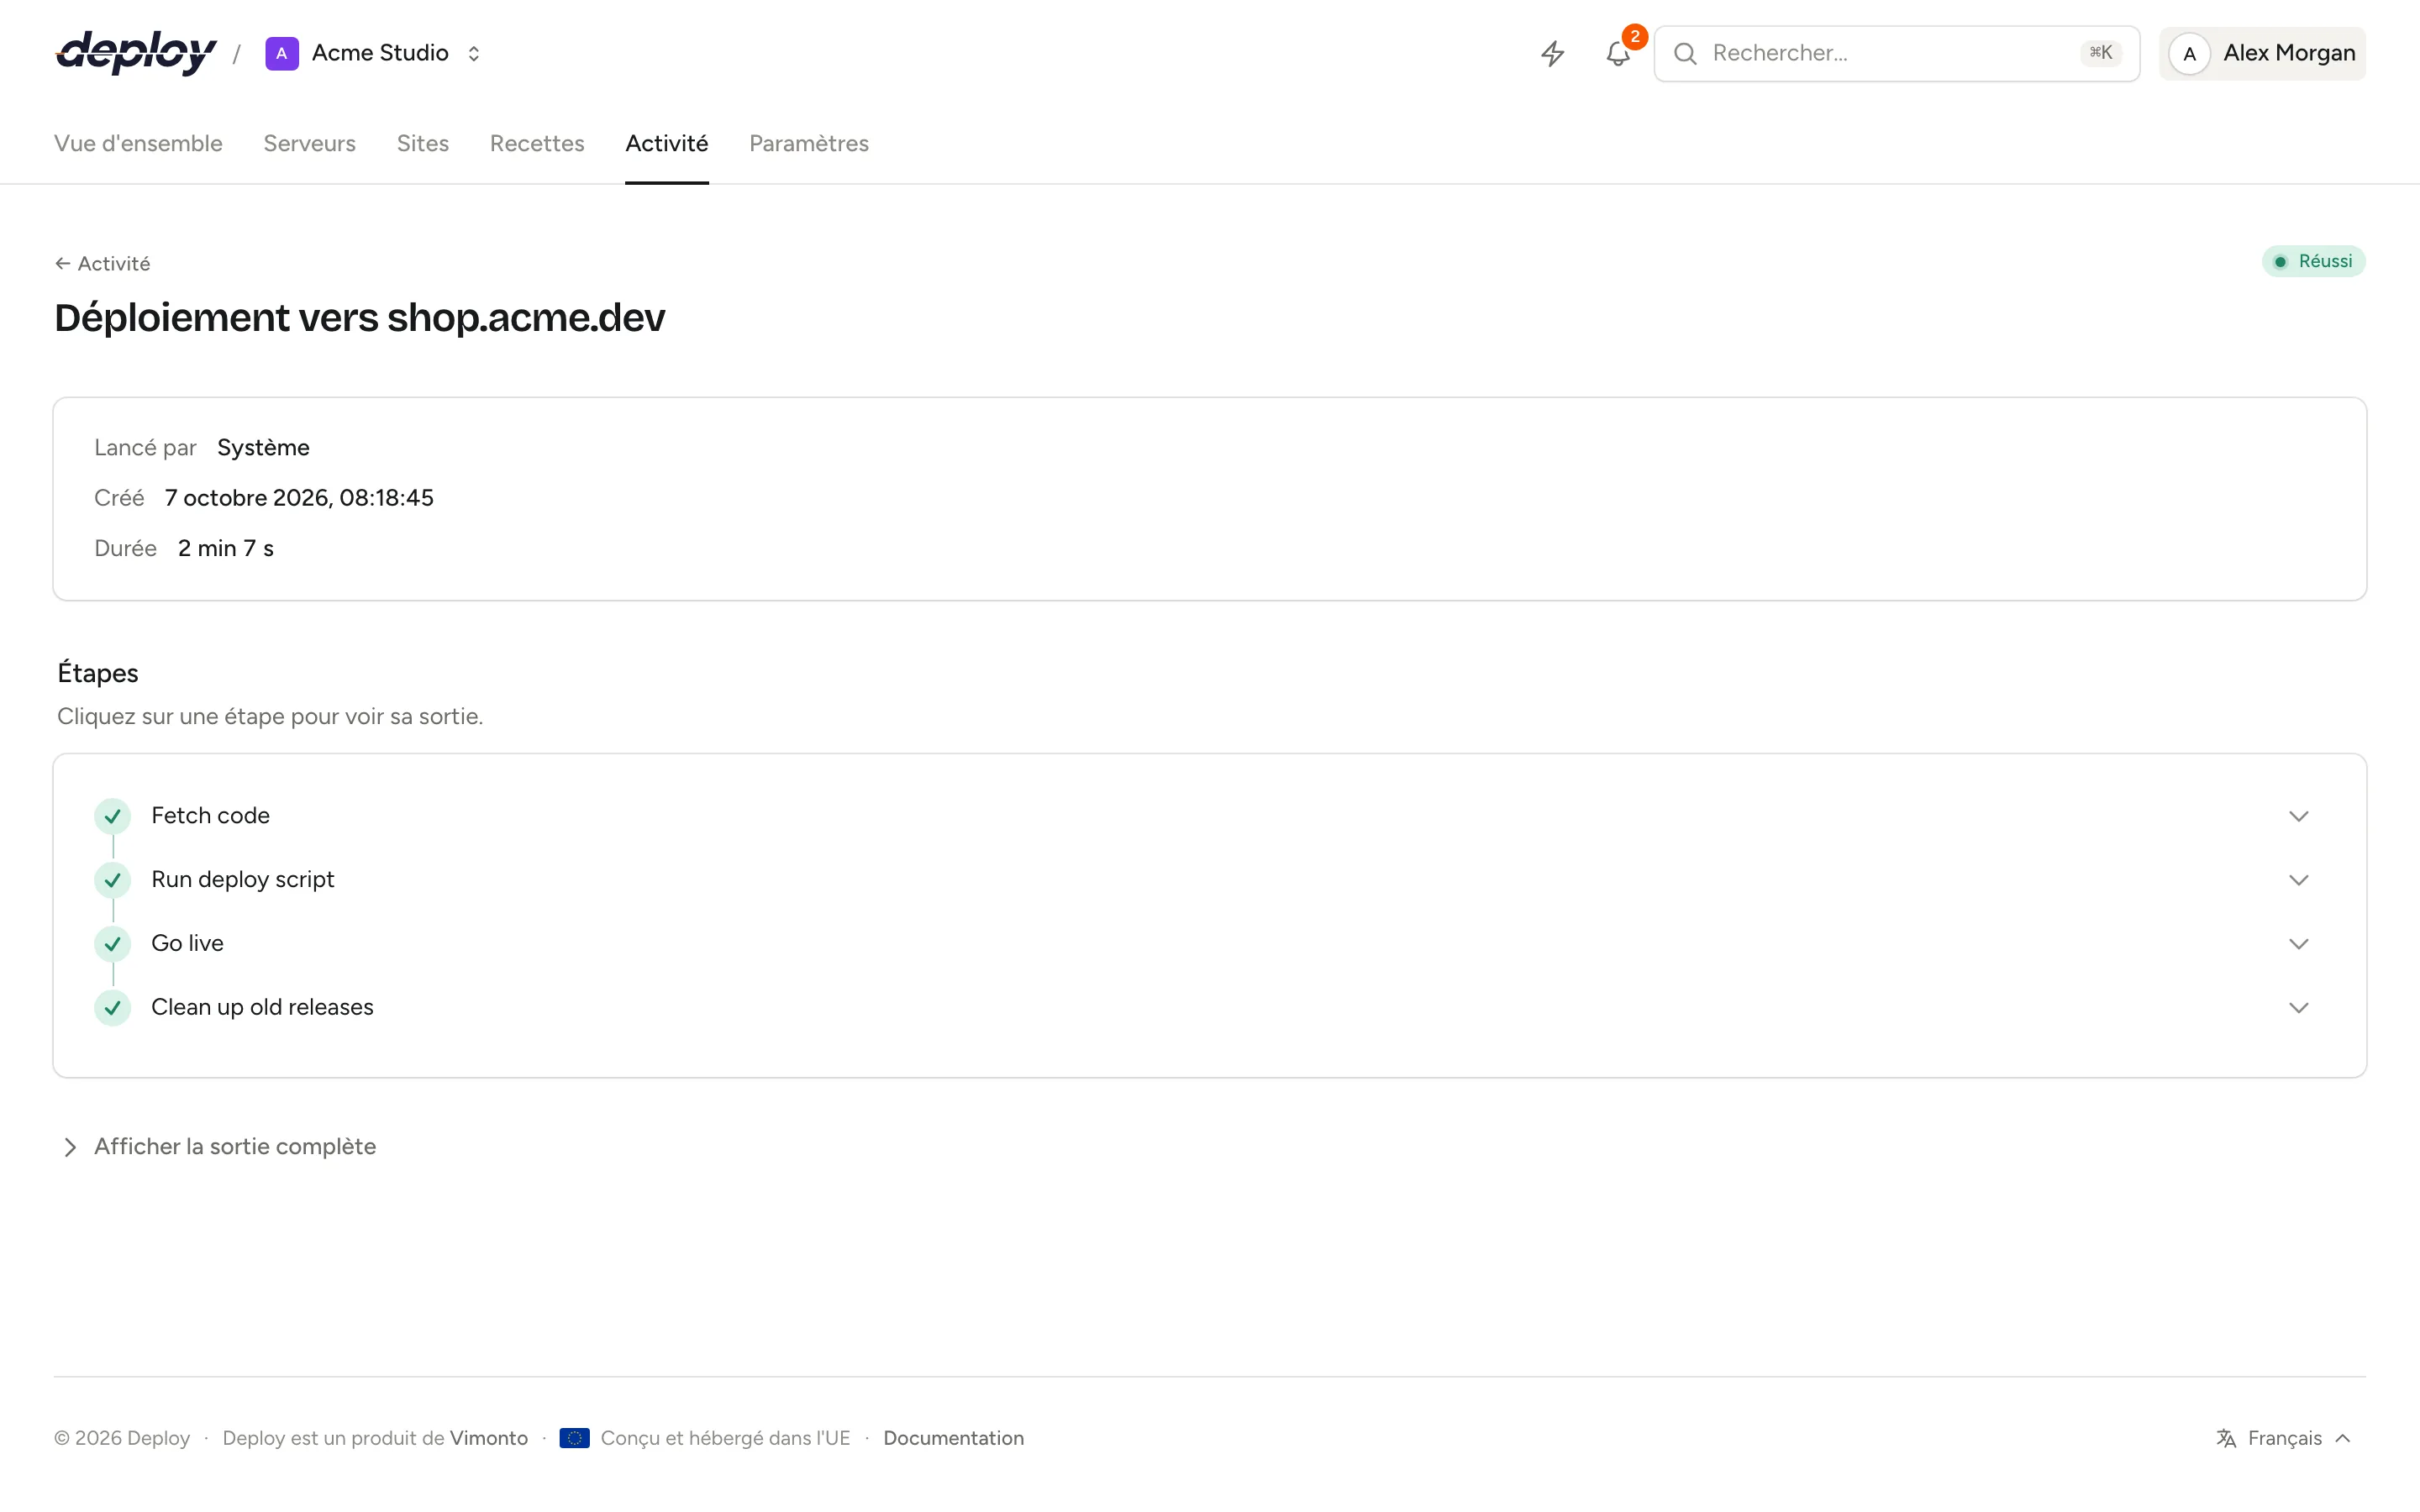The height and width of the screenshot is (1512, 2420).
Task: Expand the Run deploy script step
Action: (x=1210, y=880)
